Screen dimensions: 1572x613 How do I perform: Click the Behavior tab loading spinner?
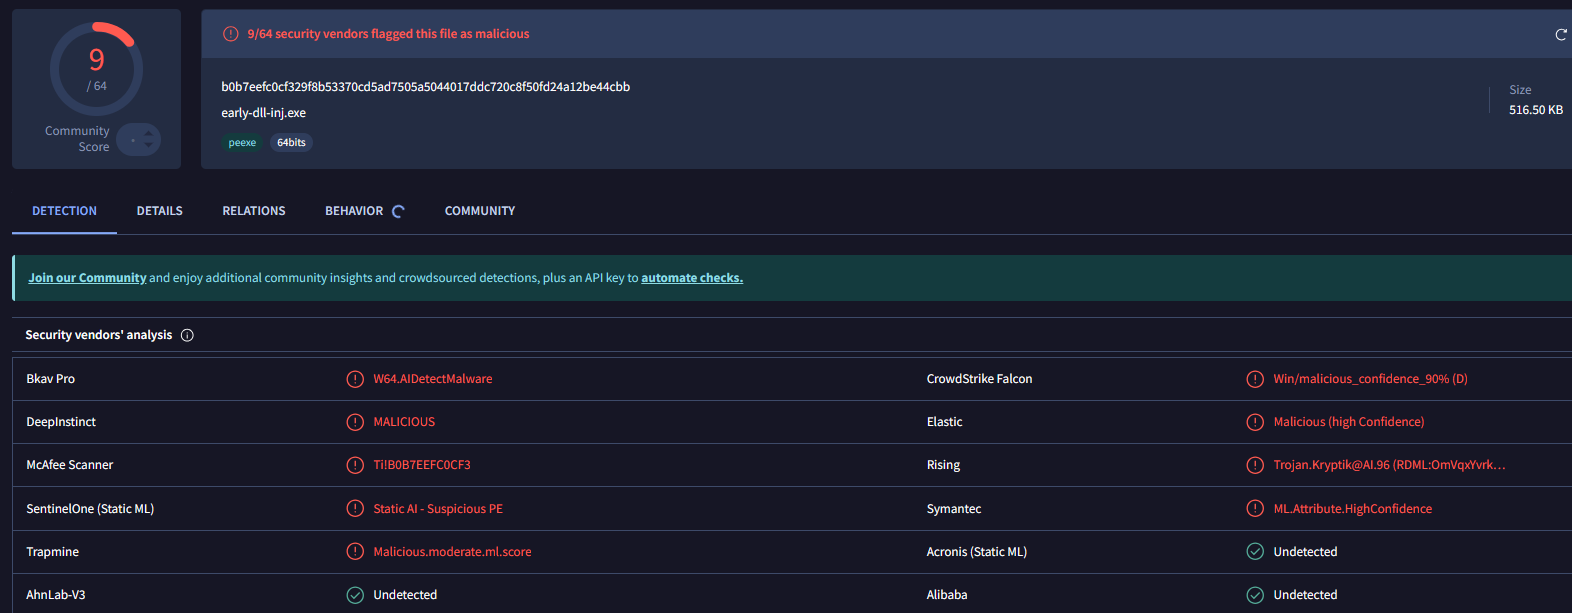(398, 211)
